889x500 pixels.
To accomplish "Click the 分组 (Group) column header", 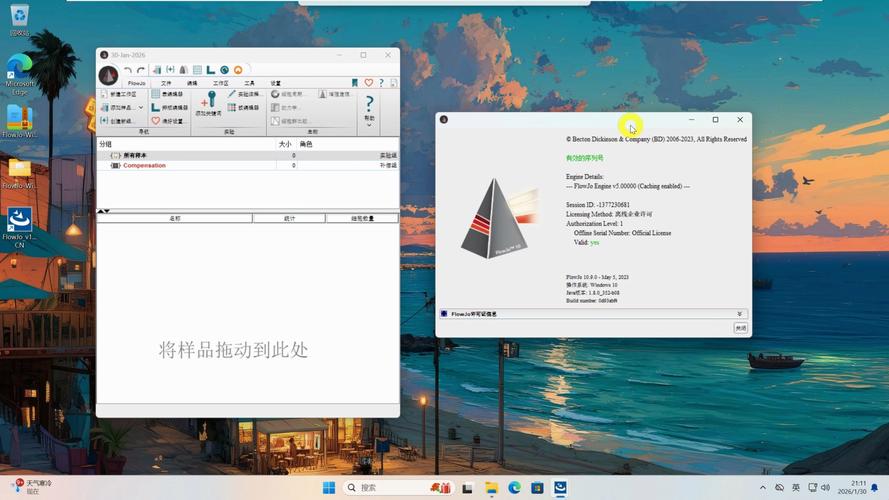I will [187, 144].
